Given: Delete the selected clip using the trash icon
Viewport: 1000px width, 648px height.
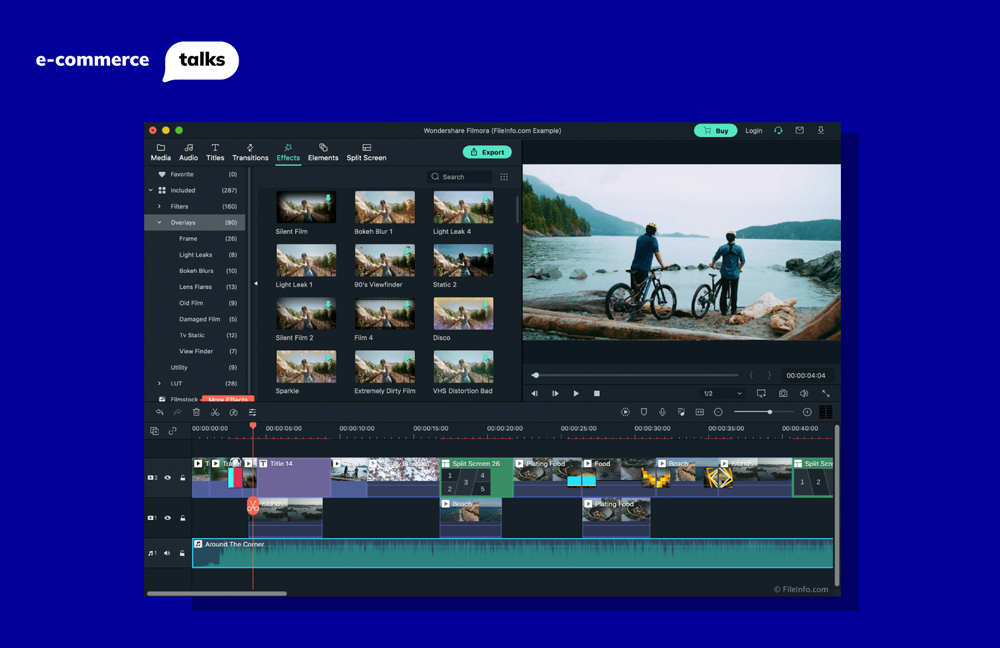Looking at the screenshot, I should tap(196, 411).
